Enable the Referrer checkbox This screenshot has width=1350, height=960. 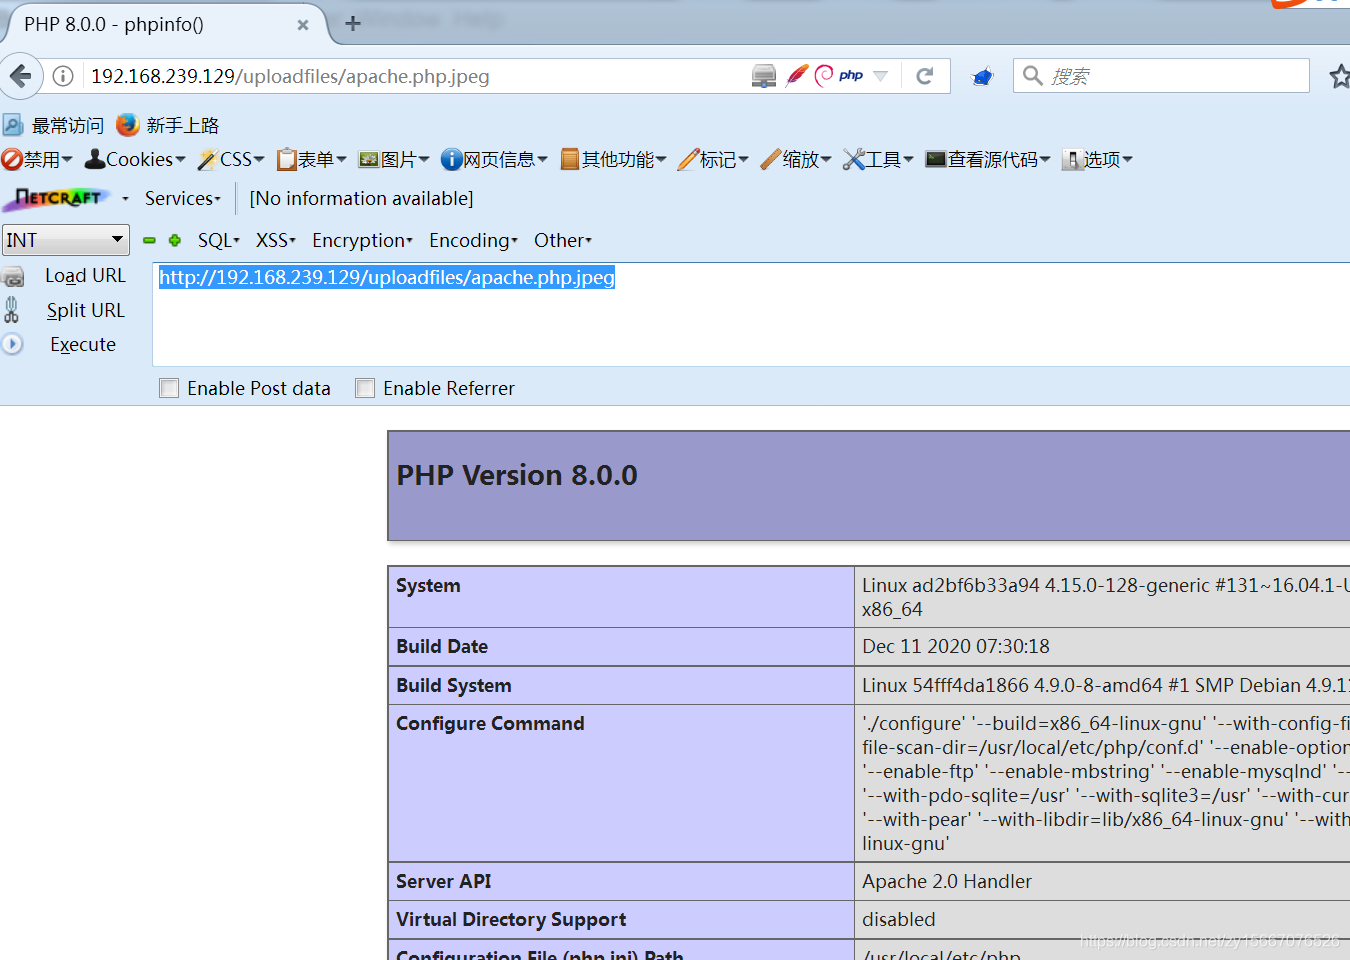click(x=365, y=388)
